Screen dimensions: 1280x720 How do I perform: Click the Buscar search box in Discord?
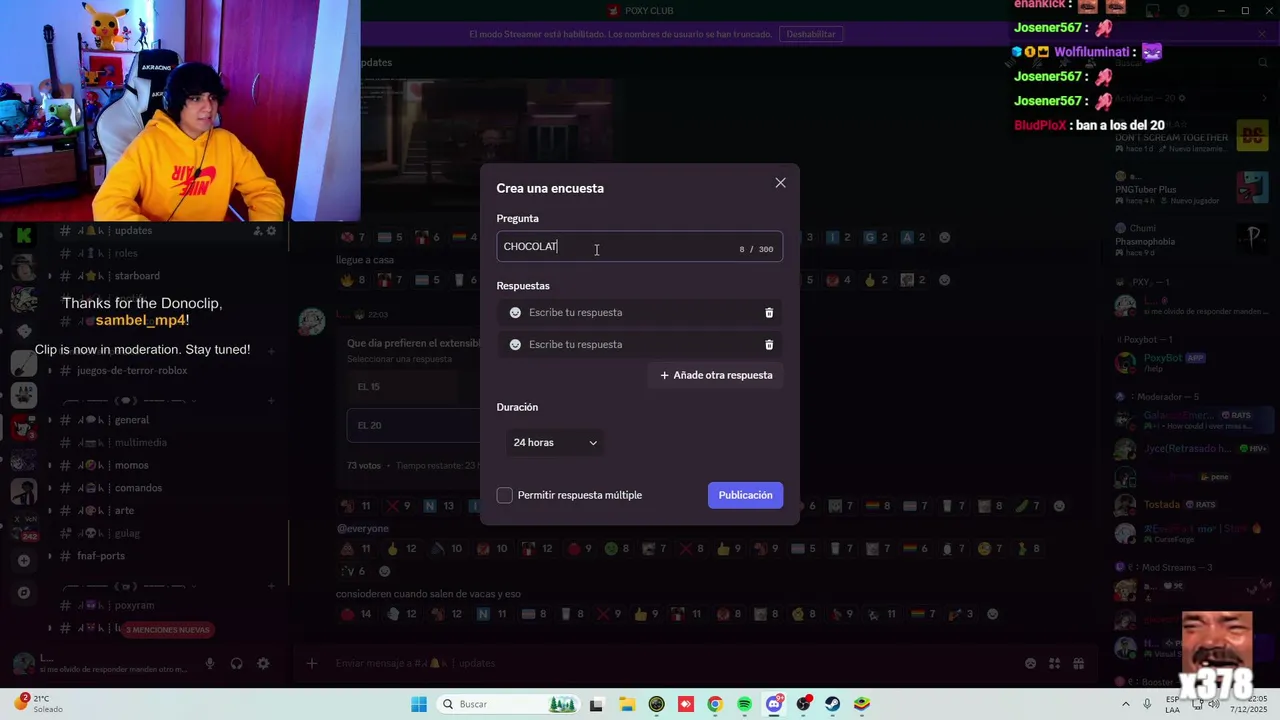coord(1190,62)
